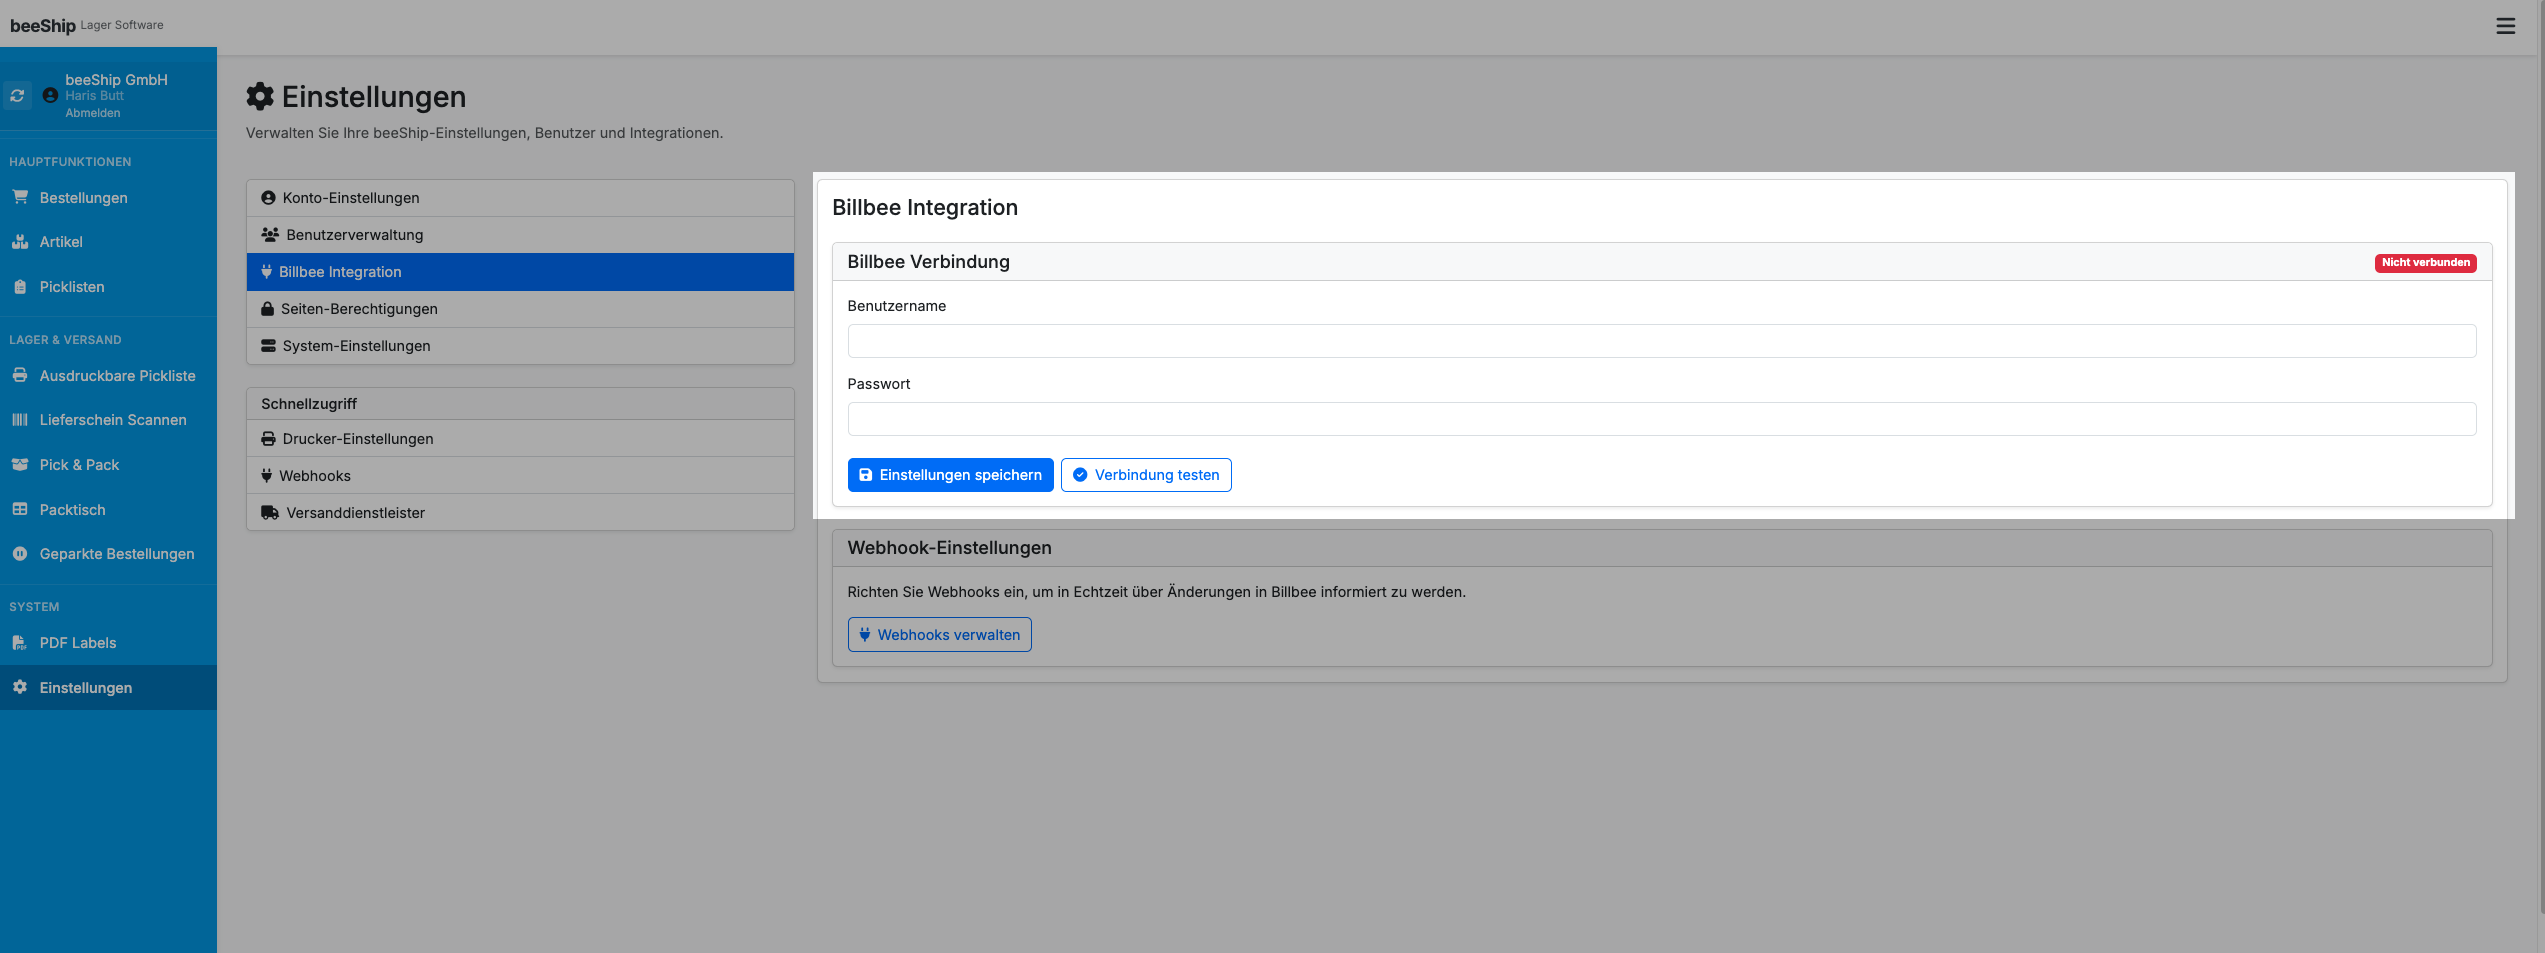Click the user avatar icon near Haris Butt
The image size is (2545, 953).
tap(50, 96)
